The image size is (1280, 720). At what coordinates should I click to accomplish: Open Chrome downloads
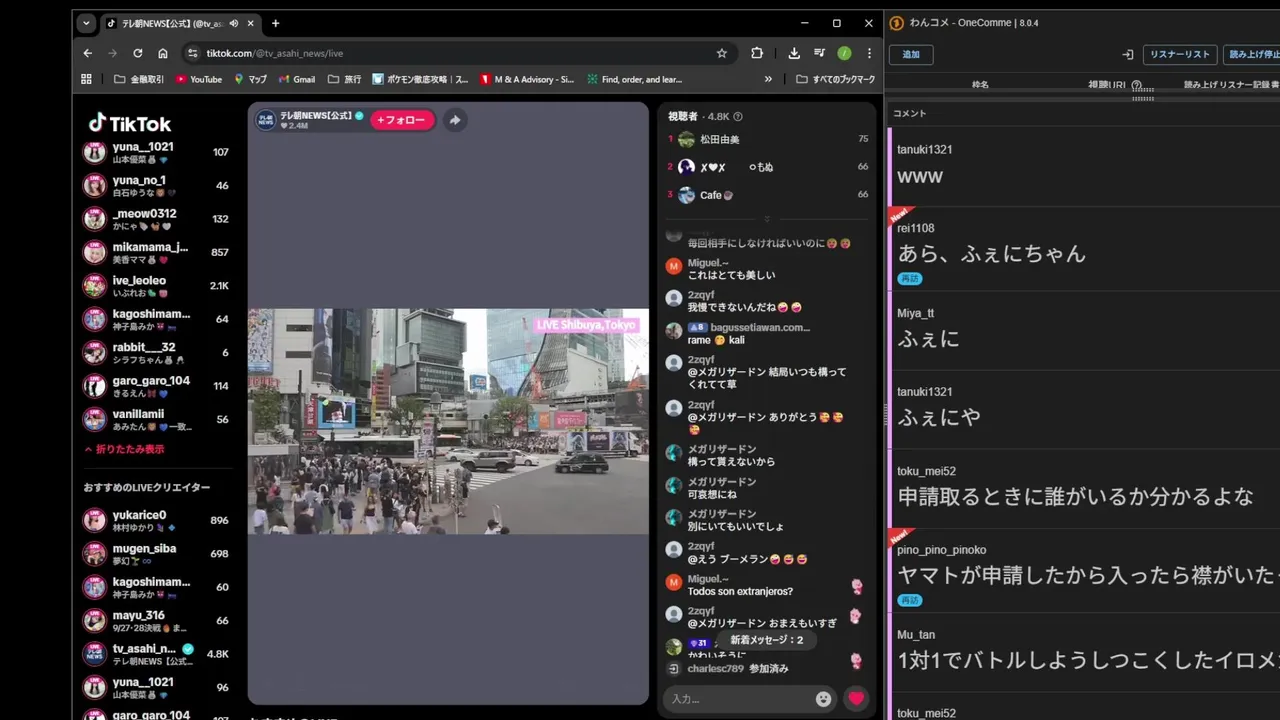pyautogui.click(x=794, y=53)
